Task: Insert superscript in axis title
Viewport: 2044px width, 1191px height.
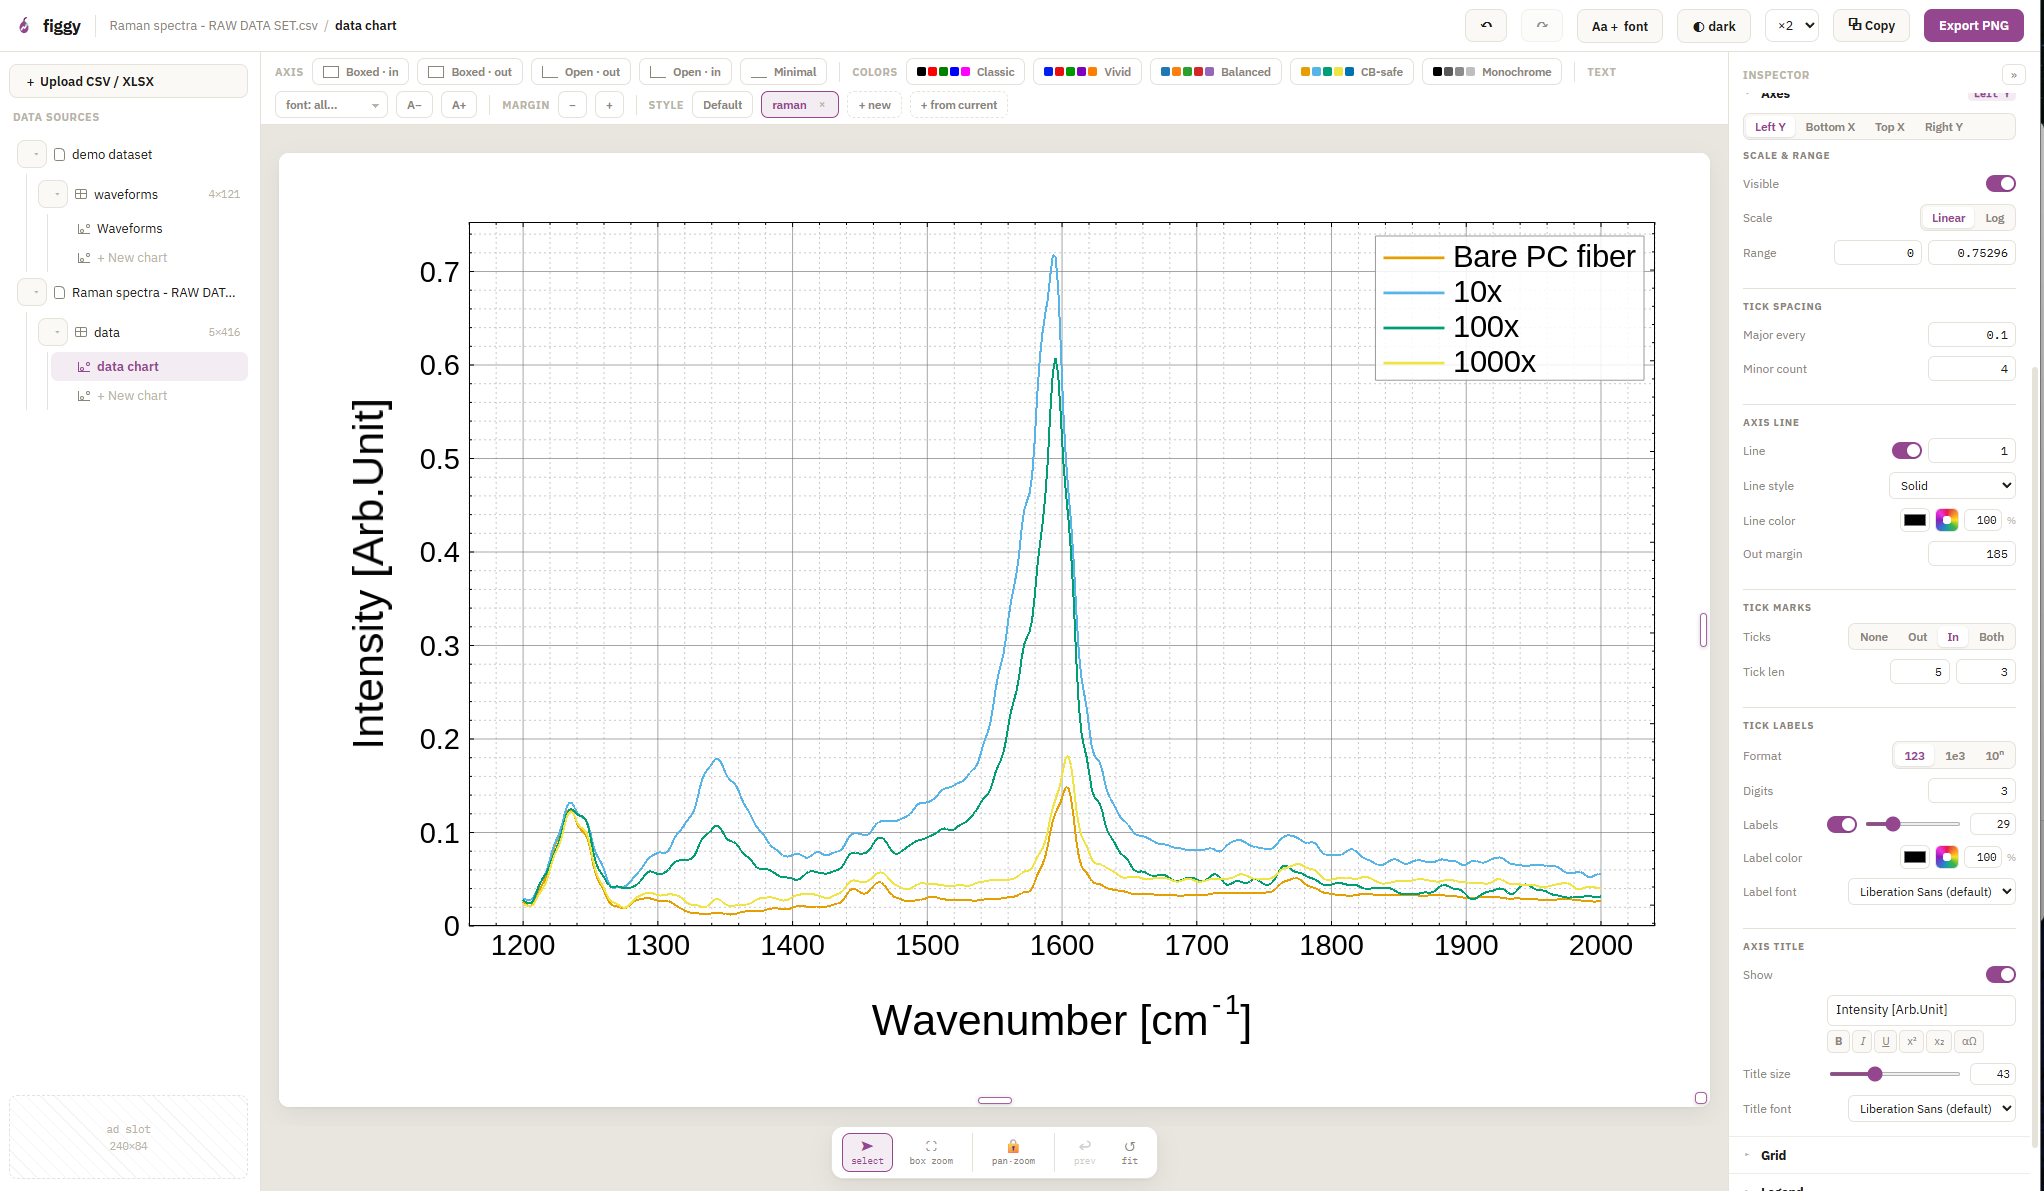Action: click(1911, 1041)
